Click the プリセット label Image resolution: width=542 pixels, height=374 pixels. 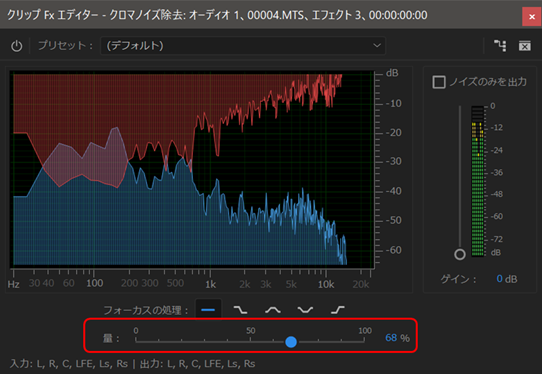tap(66, 46)
